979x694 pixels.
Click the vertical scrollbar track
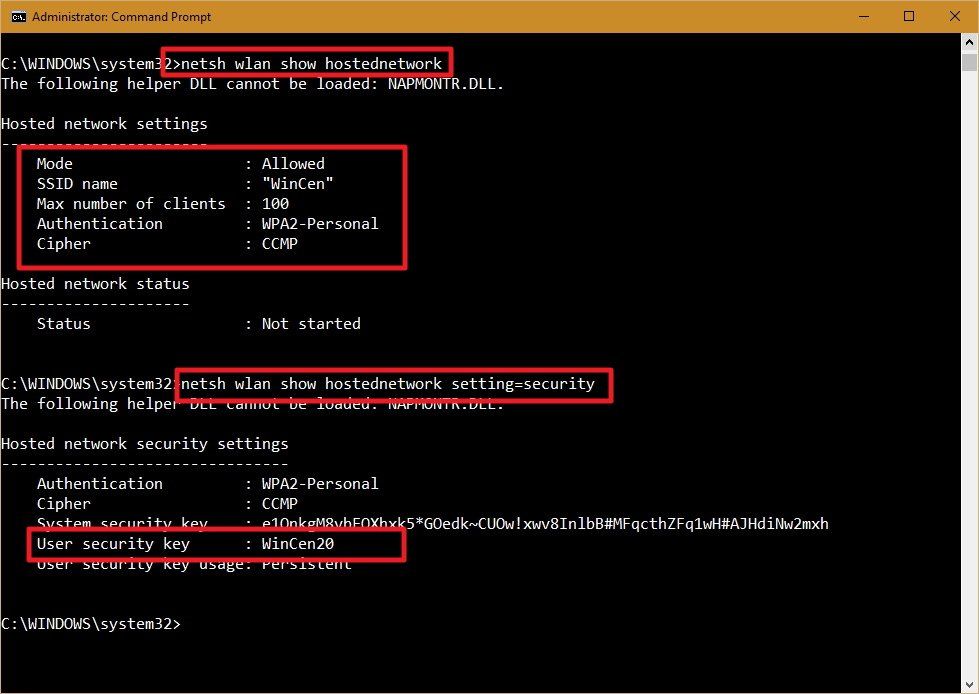coord(969,350)
